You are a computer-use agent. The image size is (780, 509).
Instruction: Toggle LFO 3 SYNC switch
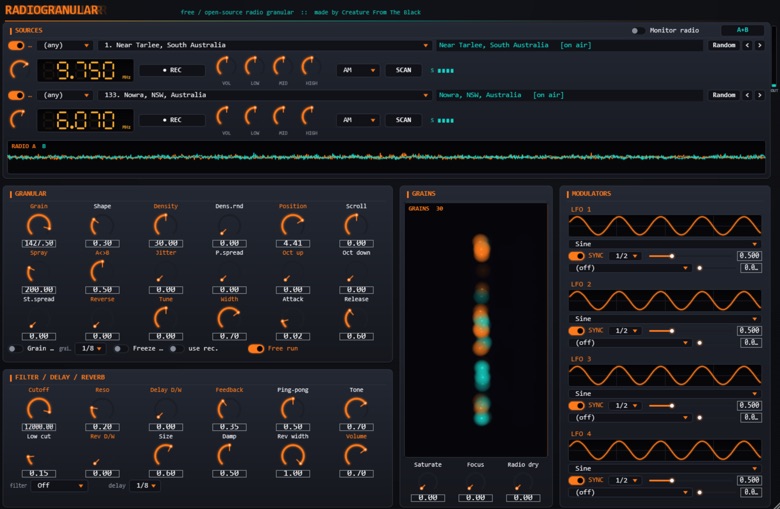click(x=577, y=406)
